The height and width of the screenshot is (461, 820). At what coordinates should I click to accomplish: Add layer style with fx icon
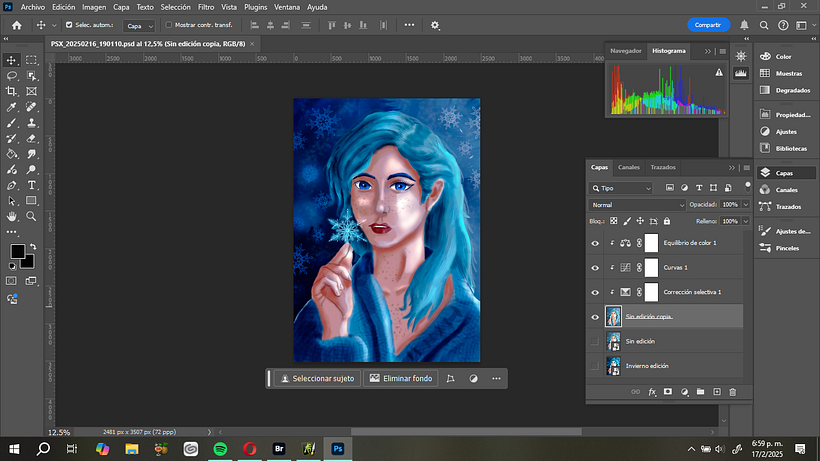(x=651, y=392)
